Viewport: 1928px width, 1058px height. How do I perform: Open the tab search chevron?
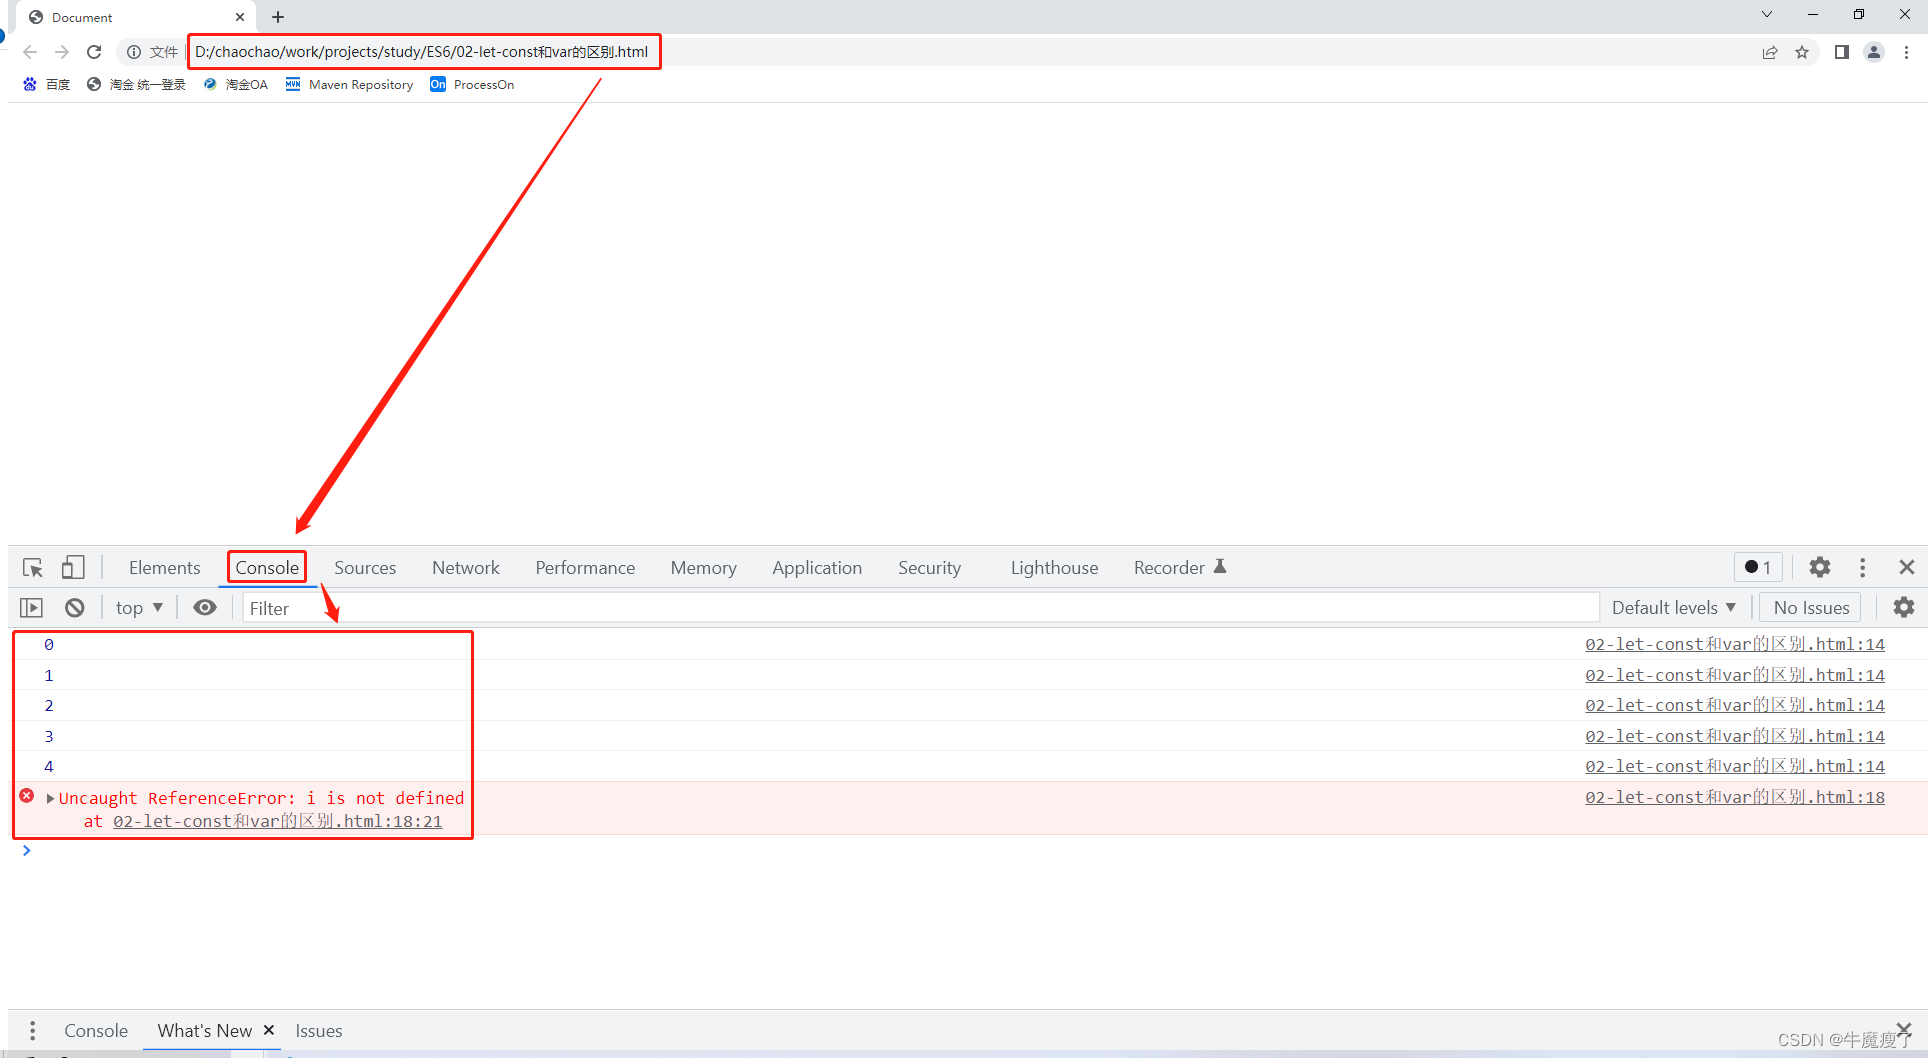point(1767,14)
